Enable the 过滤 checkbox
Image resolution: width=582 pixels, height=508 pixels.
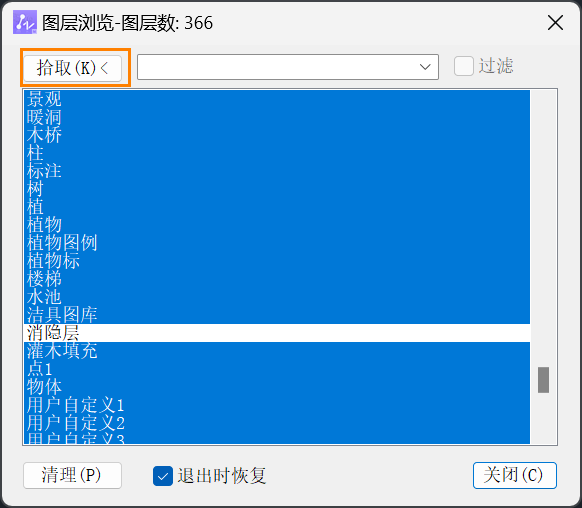464,66
